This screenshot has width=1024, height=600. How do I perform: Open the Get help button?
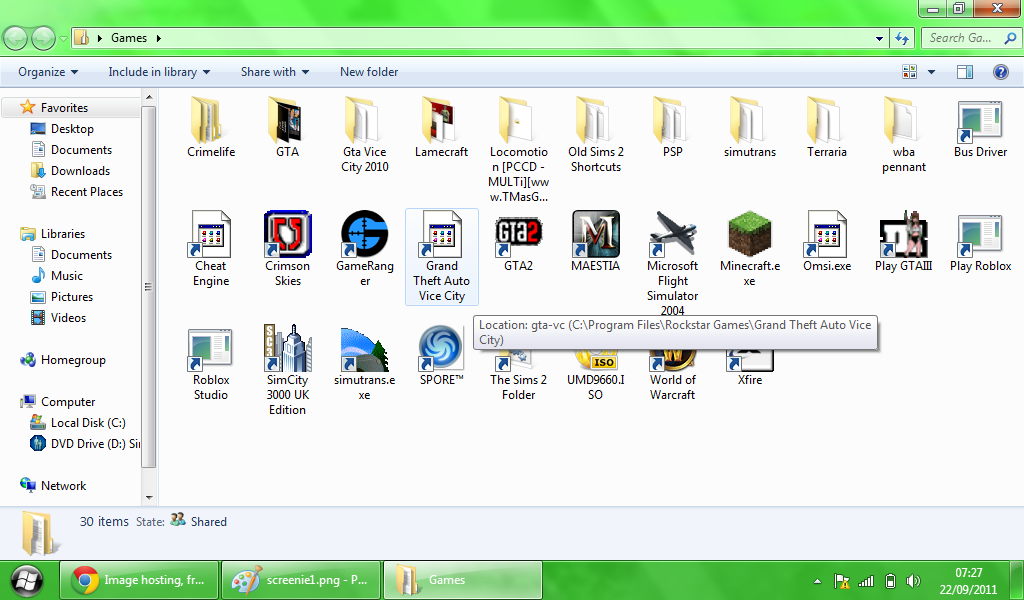tap(1000, 72)
